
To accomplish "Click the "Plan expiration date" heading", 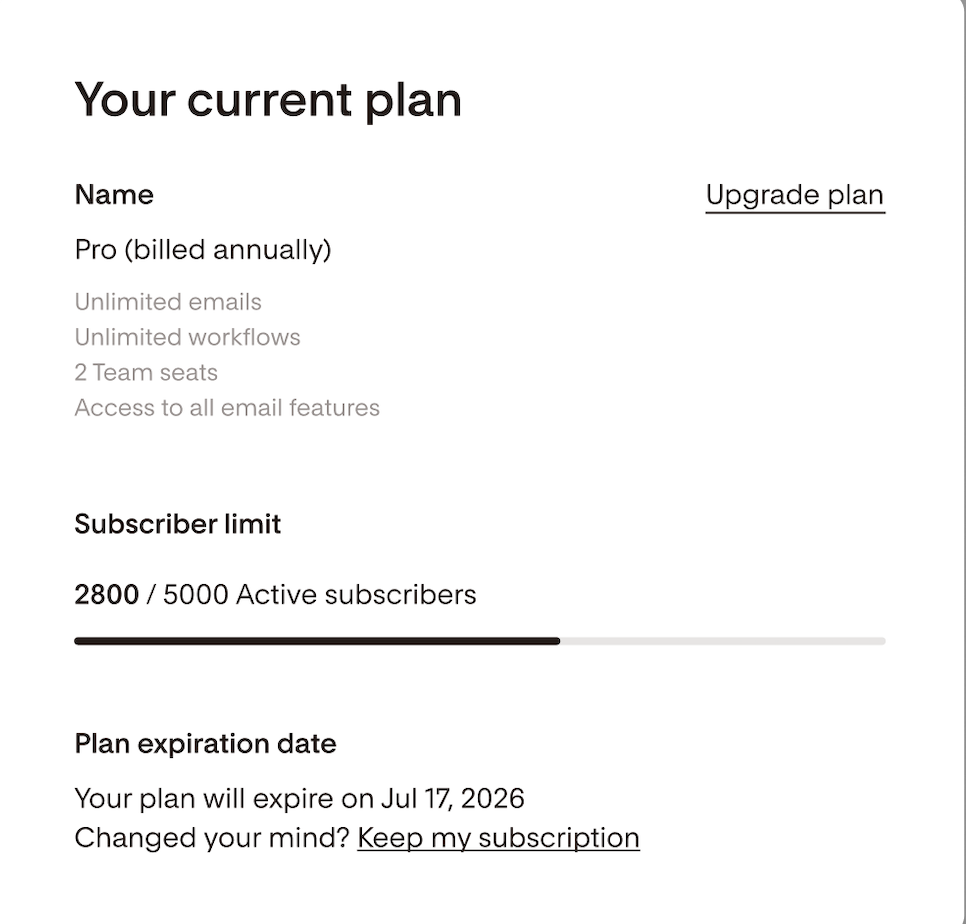I will [205, 744].
